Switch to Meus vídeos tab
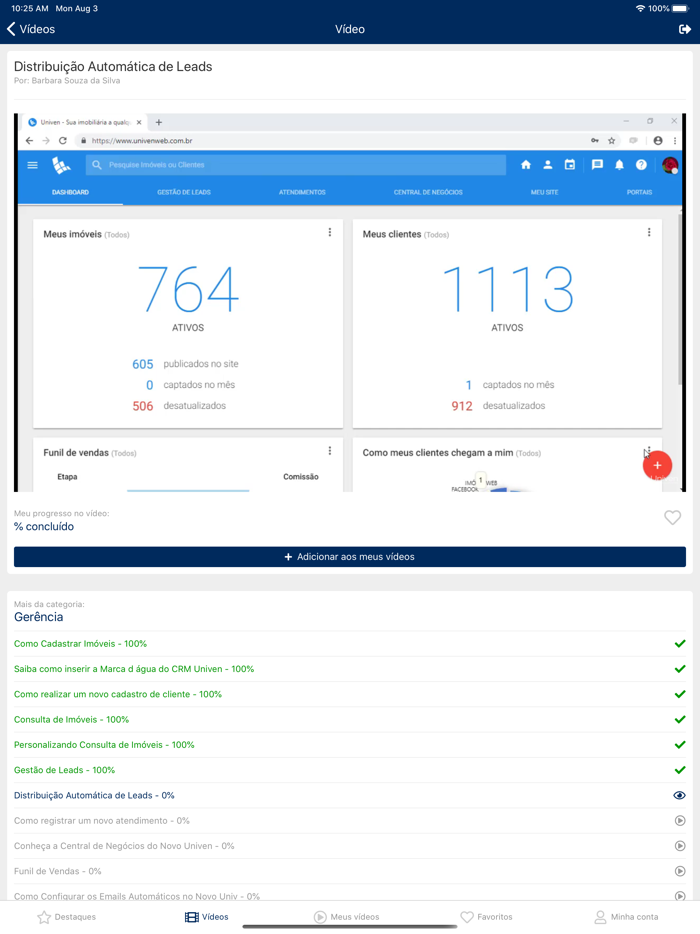 [x=346, y=917]
